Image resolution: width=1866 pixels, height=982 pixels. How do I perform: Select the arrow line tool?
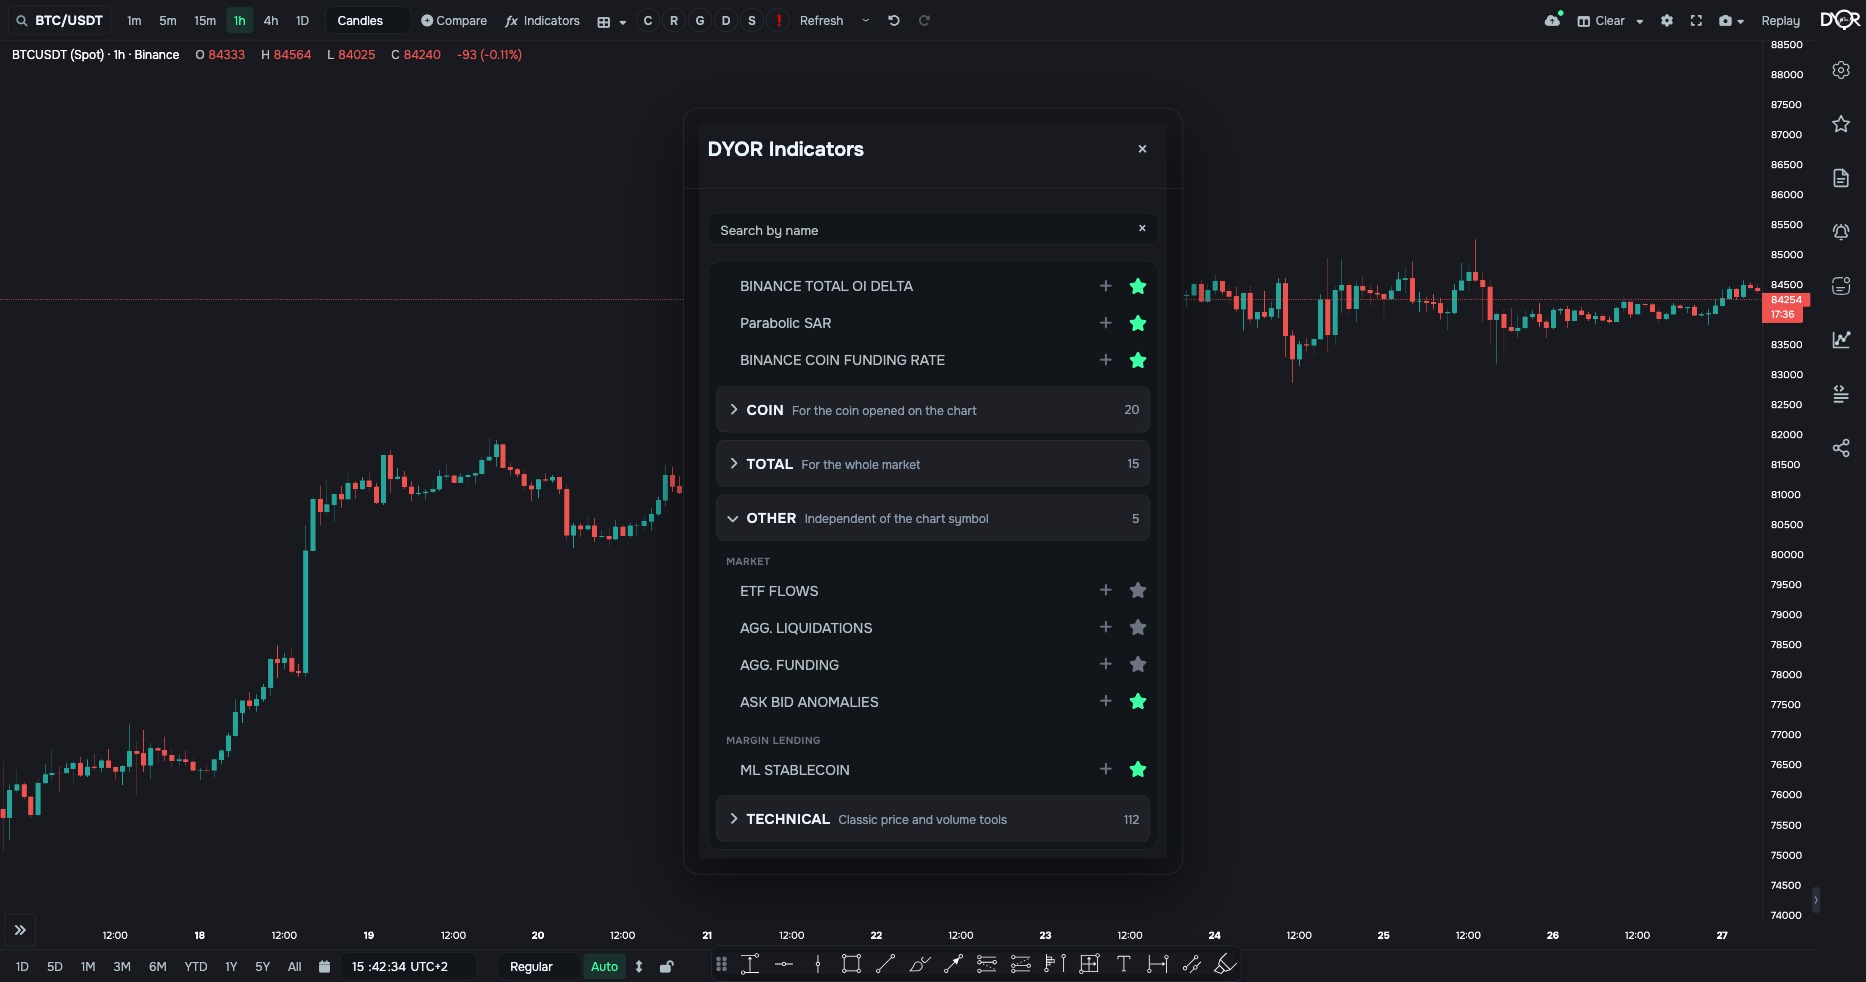click(x=953, y=965)
